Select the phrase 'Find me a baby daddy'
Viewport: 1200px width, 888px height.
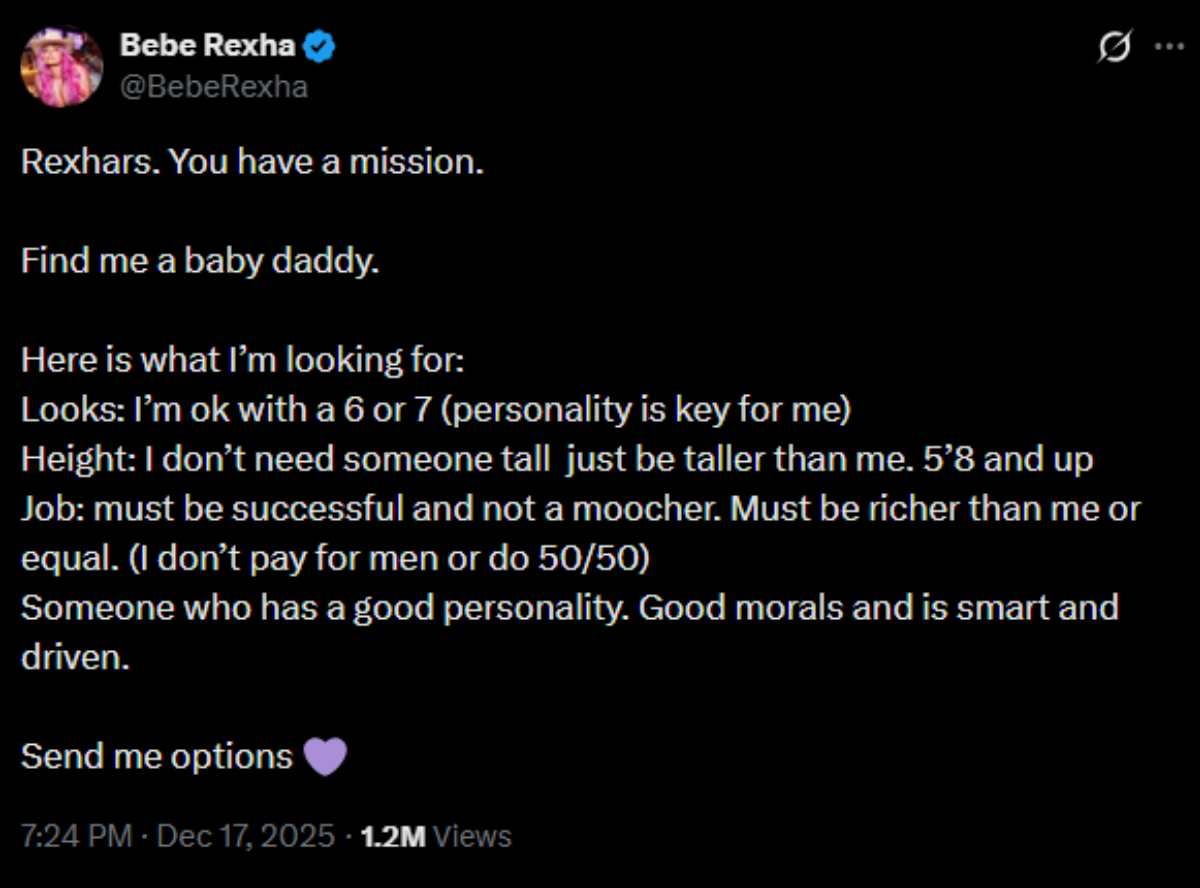(x=199, y=260)
